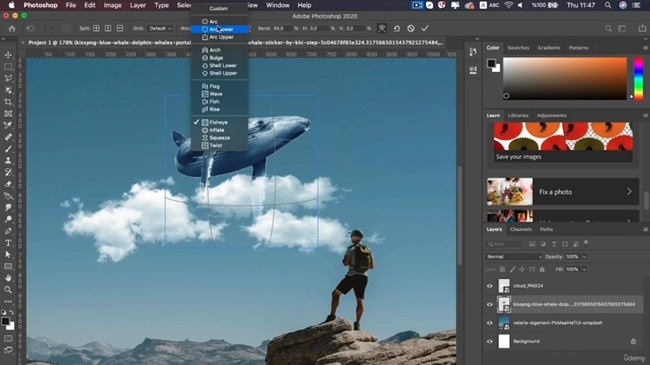
Task: Choose Arc Lower warp style
Action: [220, 29]
